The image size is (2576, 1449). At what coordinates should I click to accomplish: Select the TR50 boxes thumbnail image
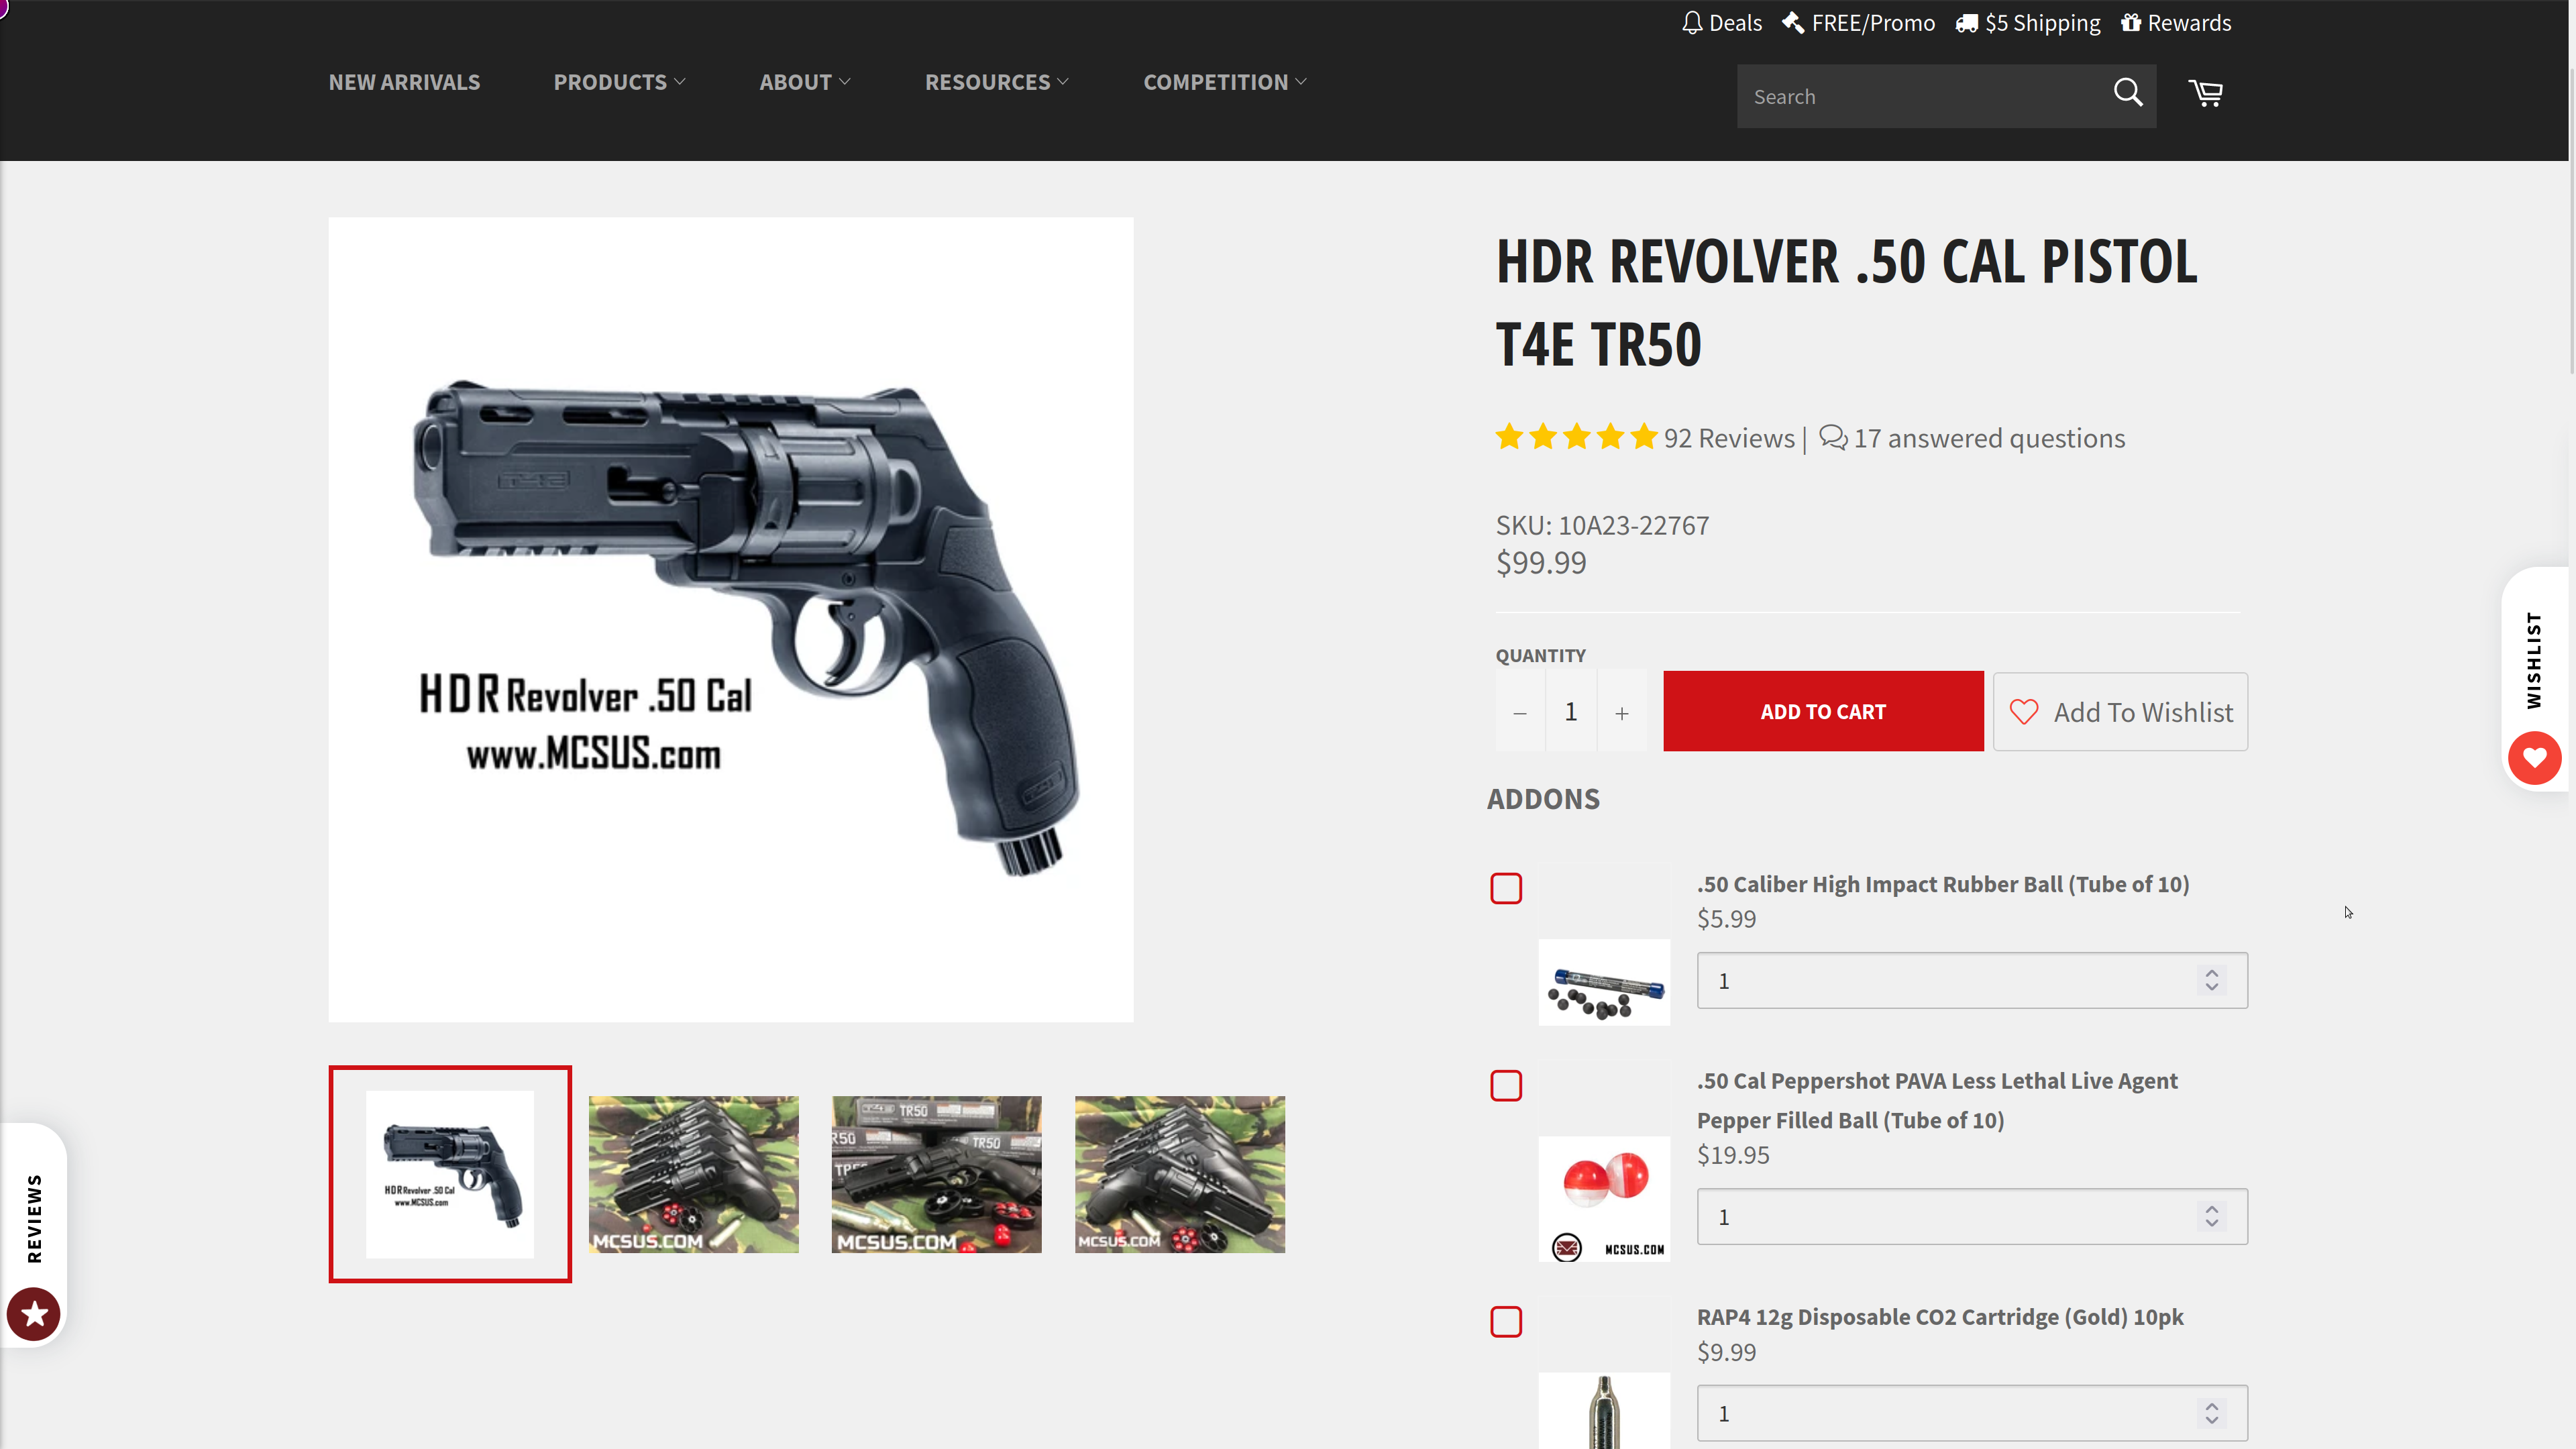(x=936, y=1174)
